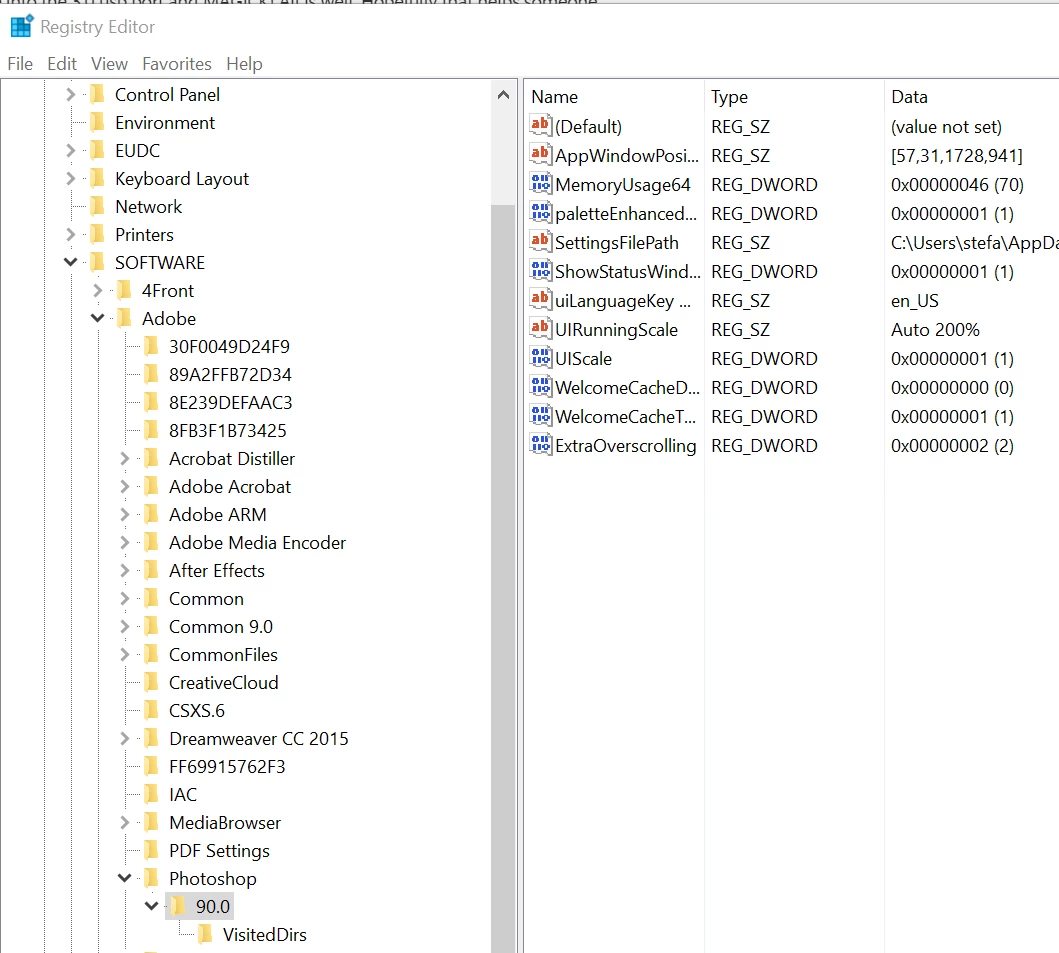Image resolution: width=1059 pixels, height=953 pixels.
Task: Click the string icon of AppWindowPosi... value
Action: point(541,155)
